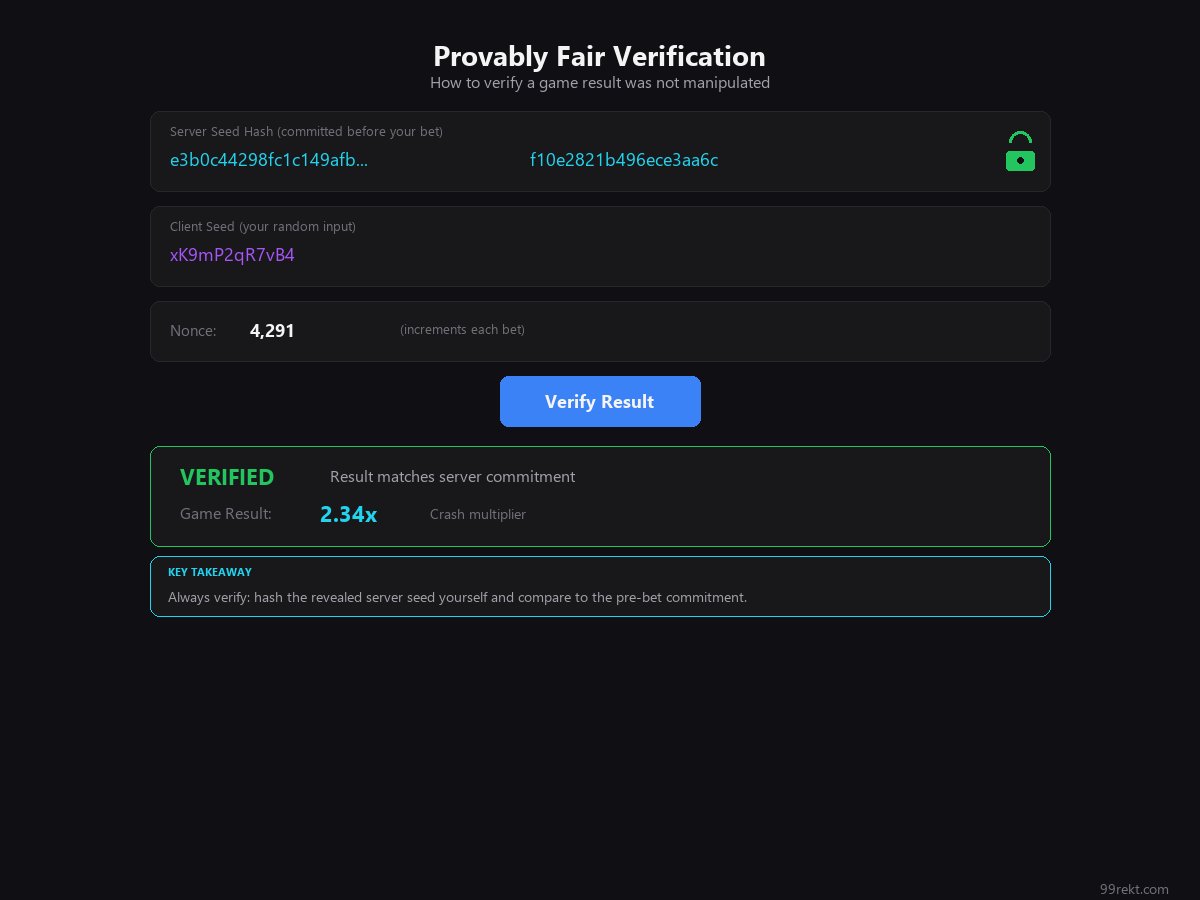Image resolution: width=1200 pixels, height=900 pixels.
Task: Open the 99rekt.com watermark link
Action: (x=1133, y=889)
